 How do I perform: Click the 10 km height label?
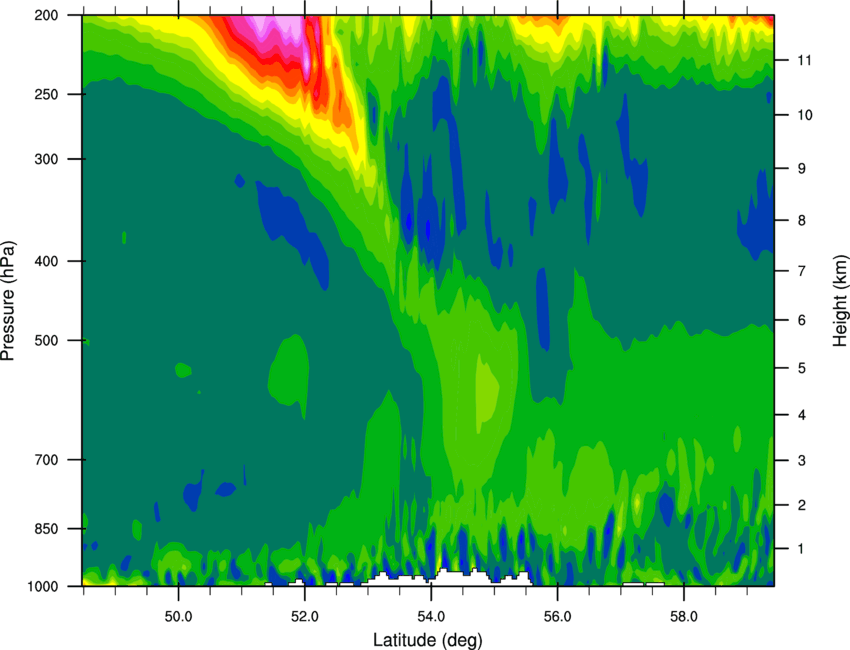coord(804,115)
